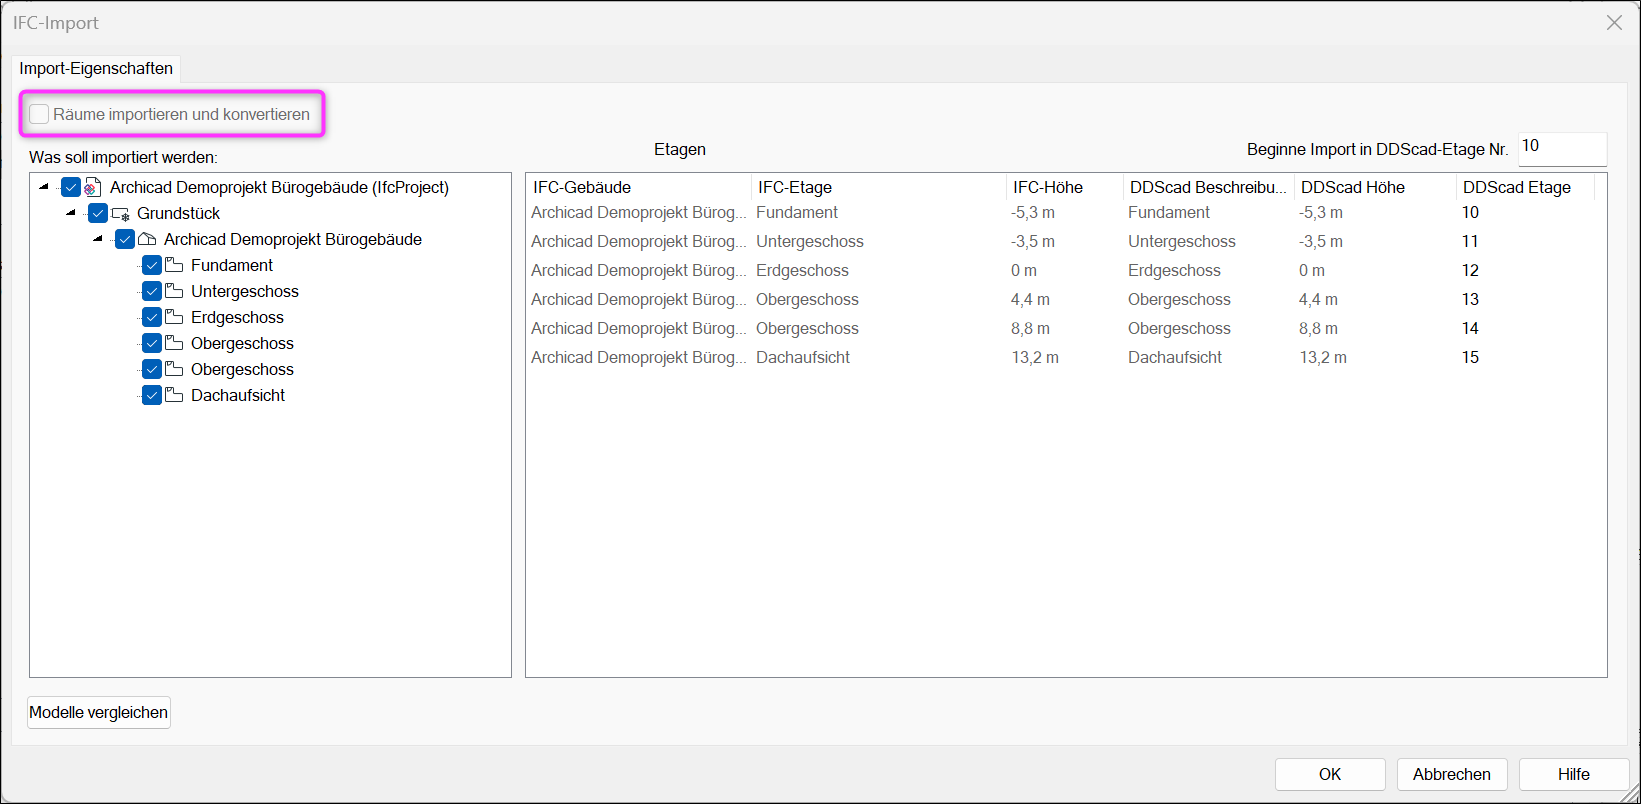The height and width of the screenshot is (804, 1641).
Task: Click the Modelle vergleichen button
Action: point(99,712)
